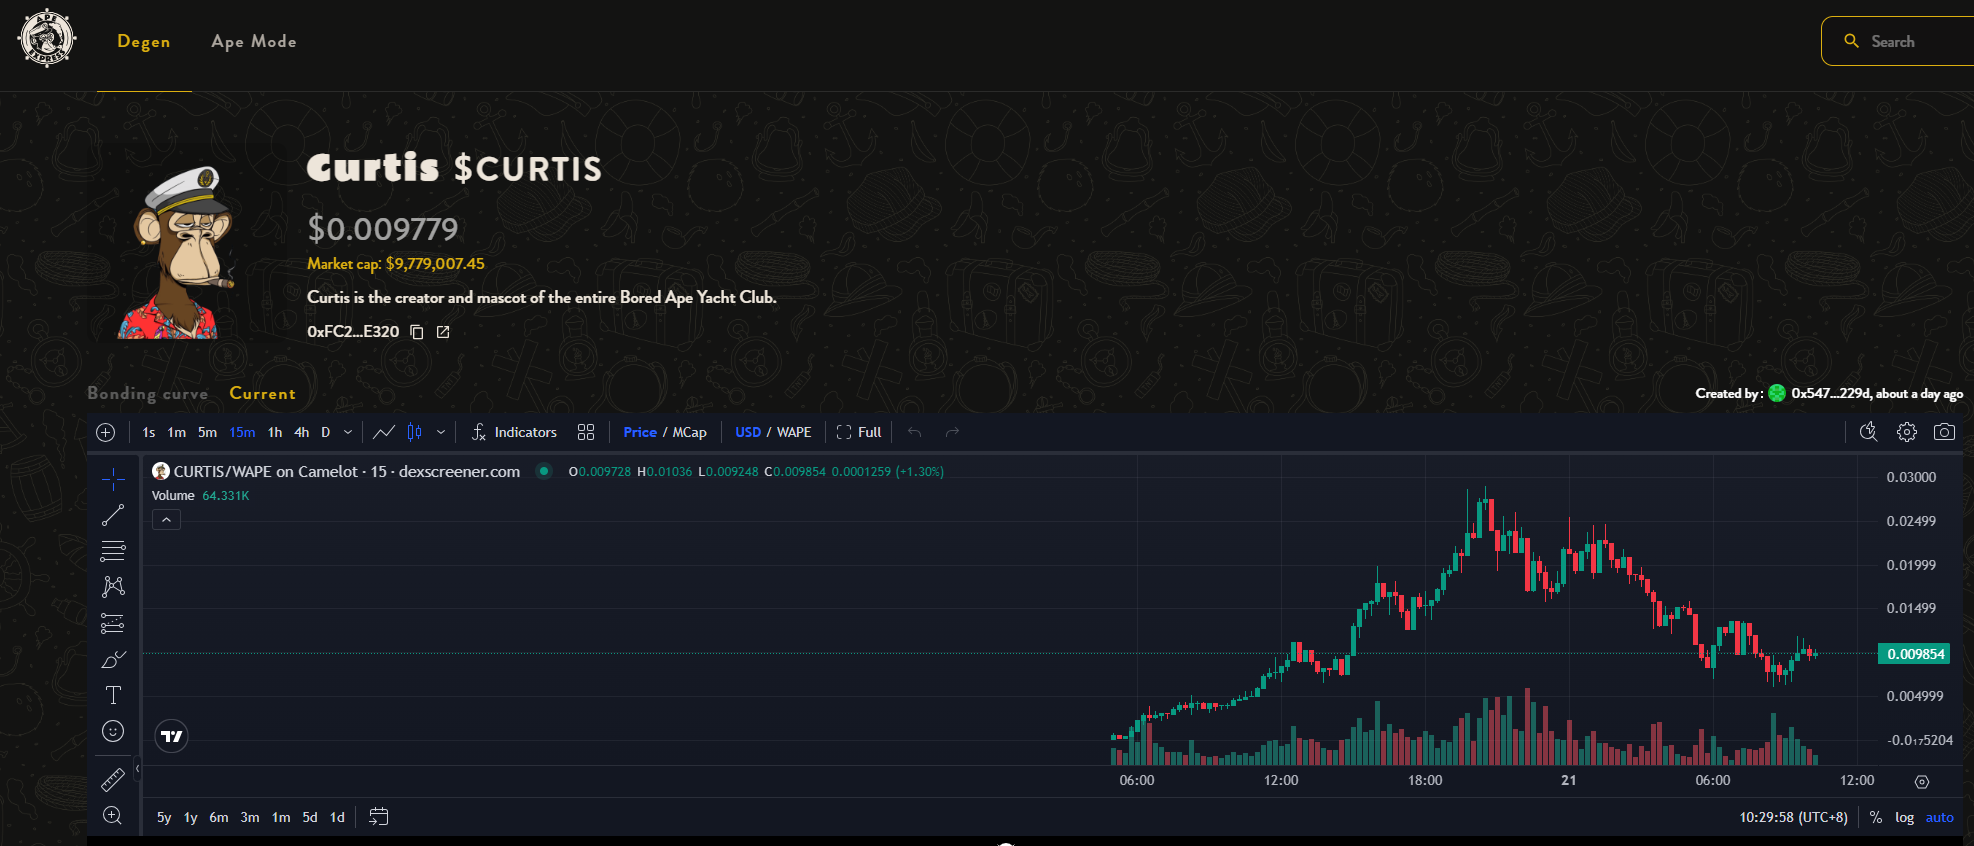Expand chart with Full button
This screenshot has width=1974, height=846.
pos(859,432)
